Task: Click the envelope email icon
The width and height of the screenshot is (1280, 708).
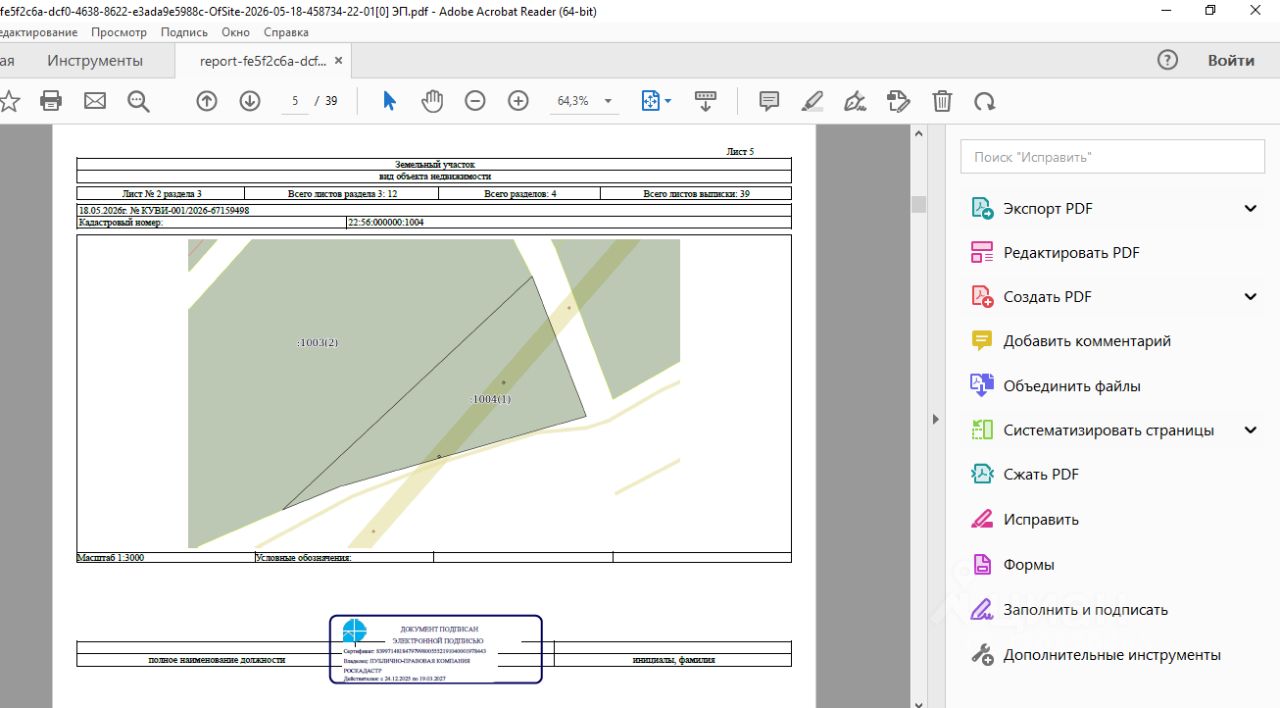Action: click(x=95, y=101)
